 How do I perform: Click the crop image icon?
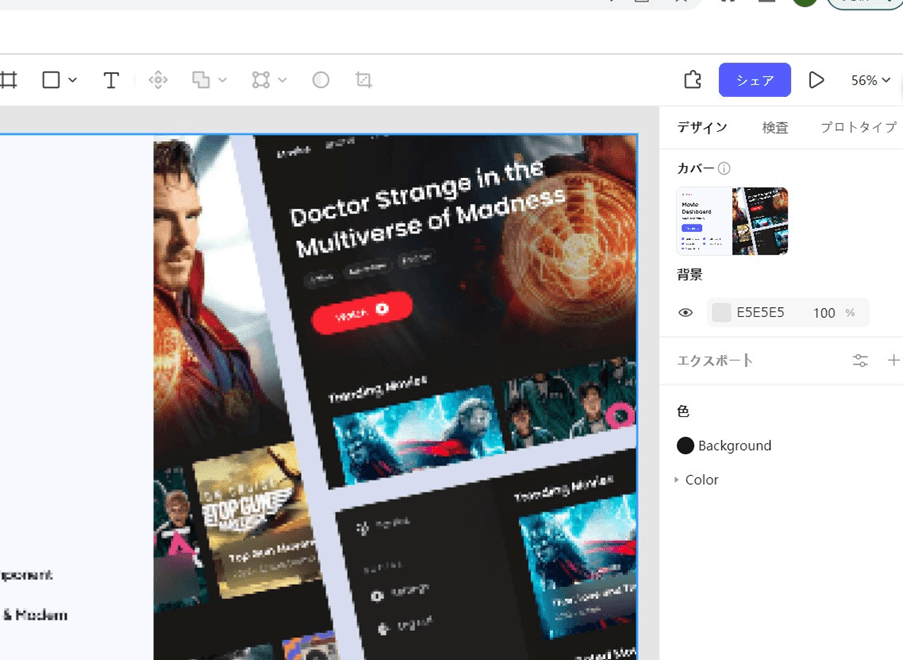[363, 80]
